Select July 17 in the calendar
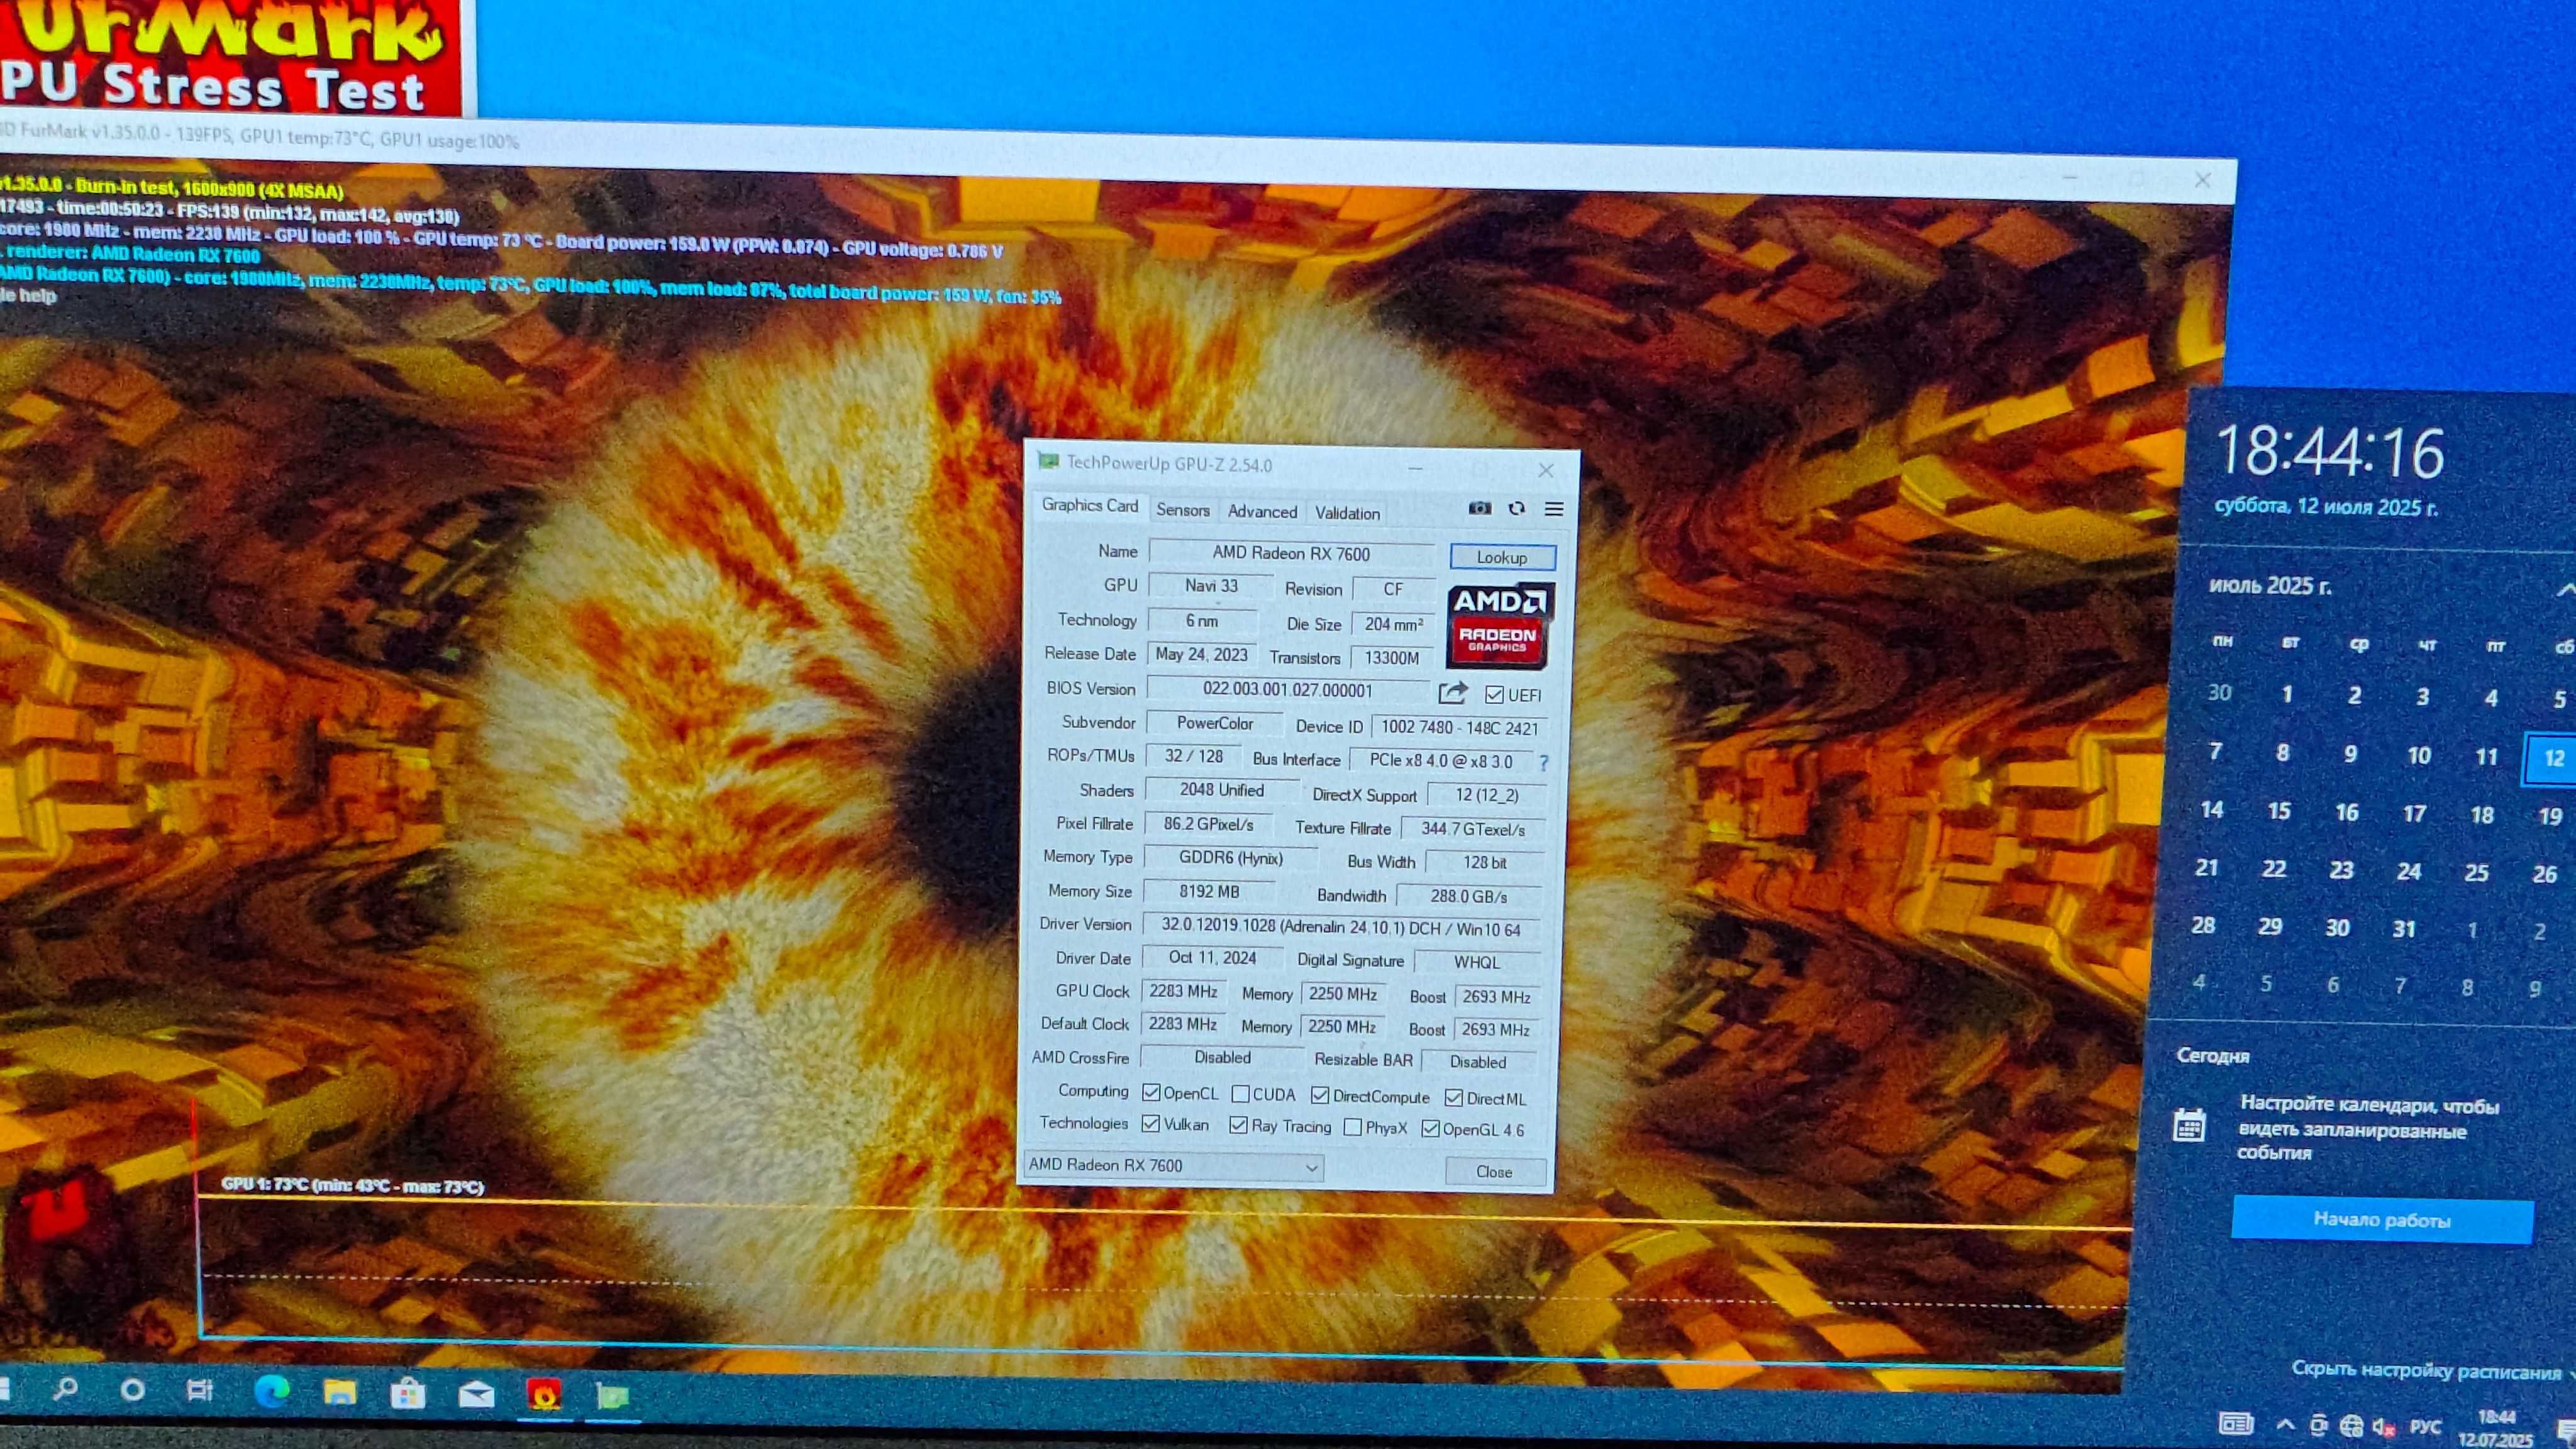2576x1449 pixels. coord(2414,814)
